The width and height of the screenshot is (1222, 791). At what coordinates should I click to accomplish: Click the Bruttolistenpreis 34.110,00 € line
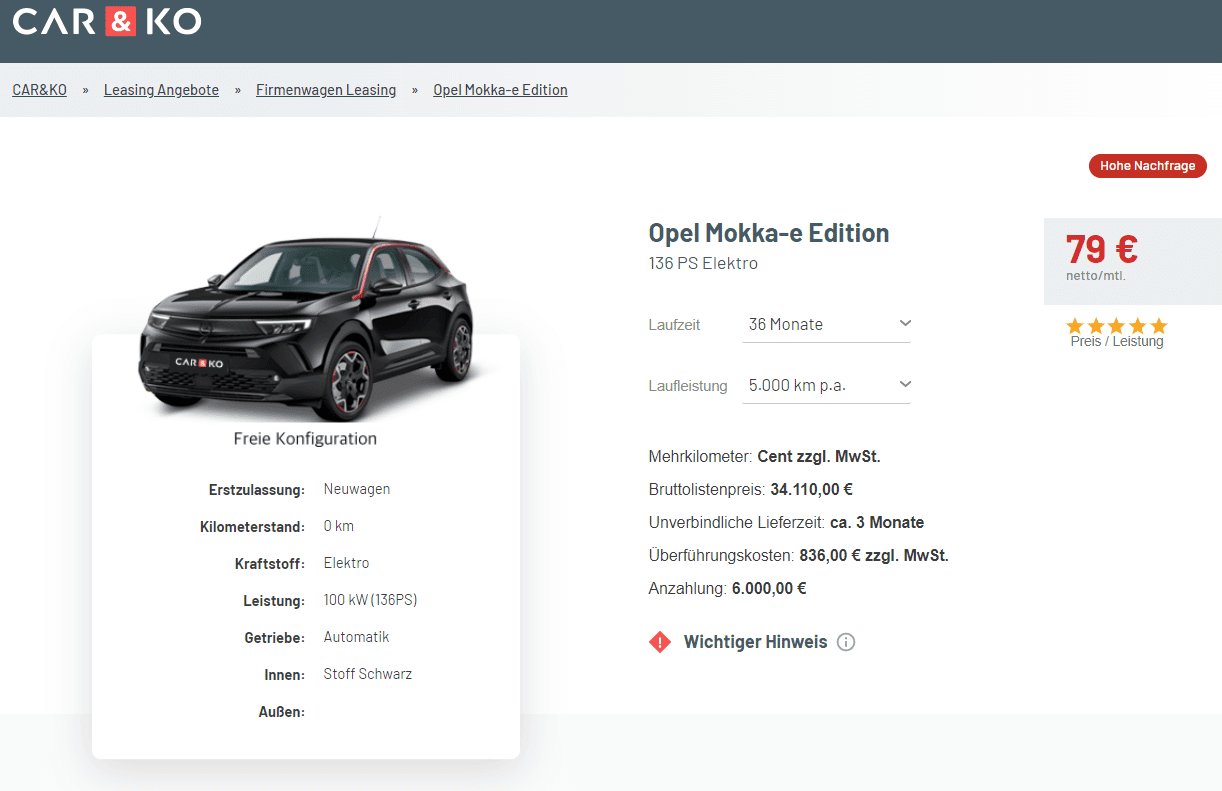pos(751,490)
